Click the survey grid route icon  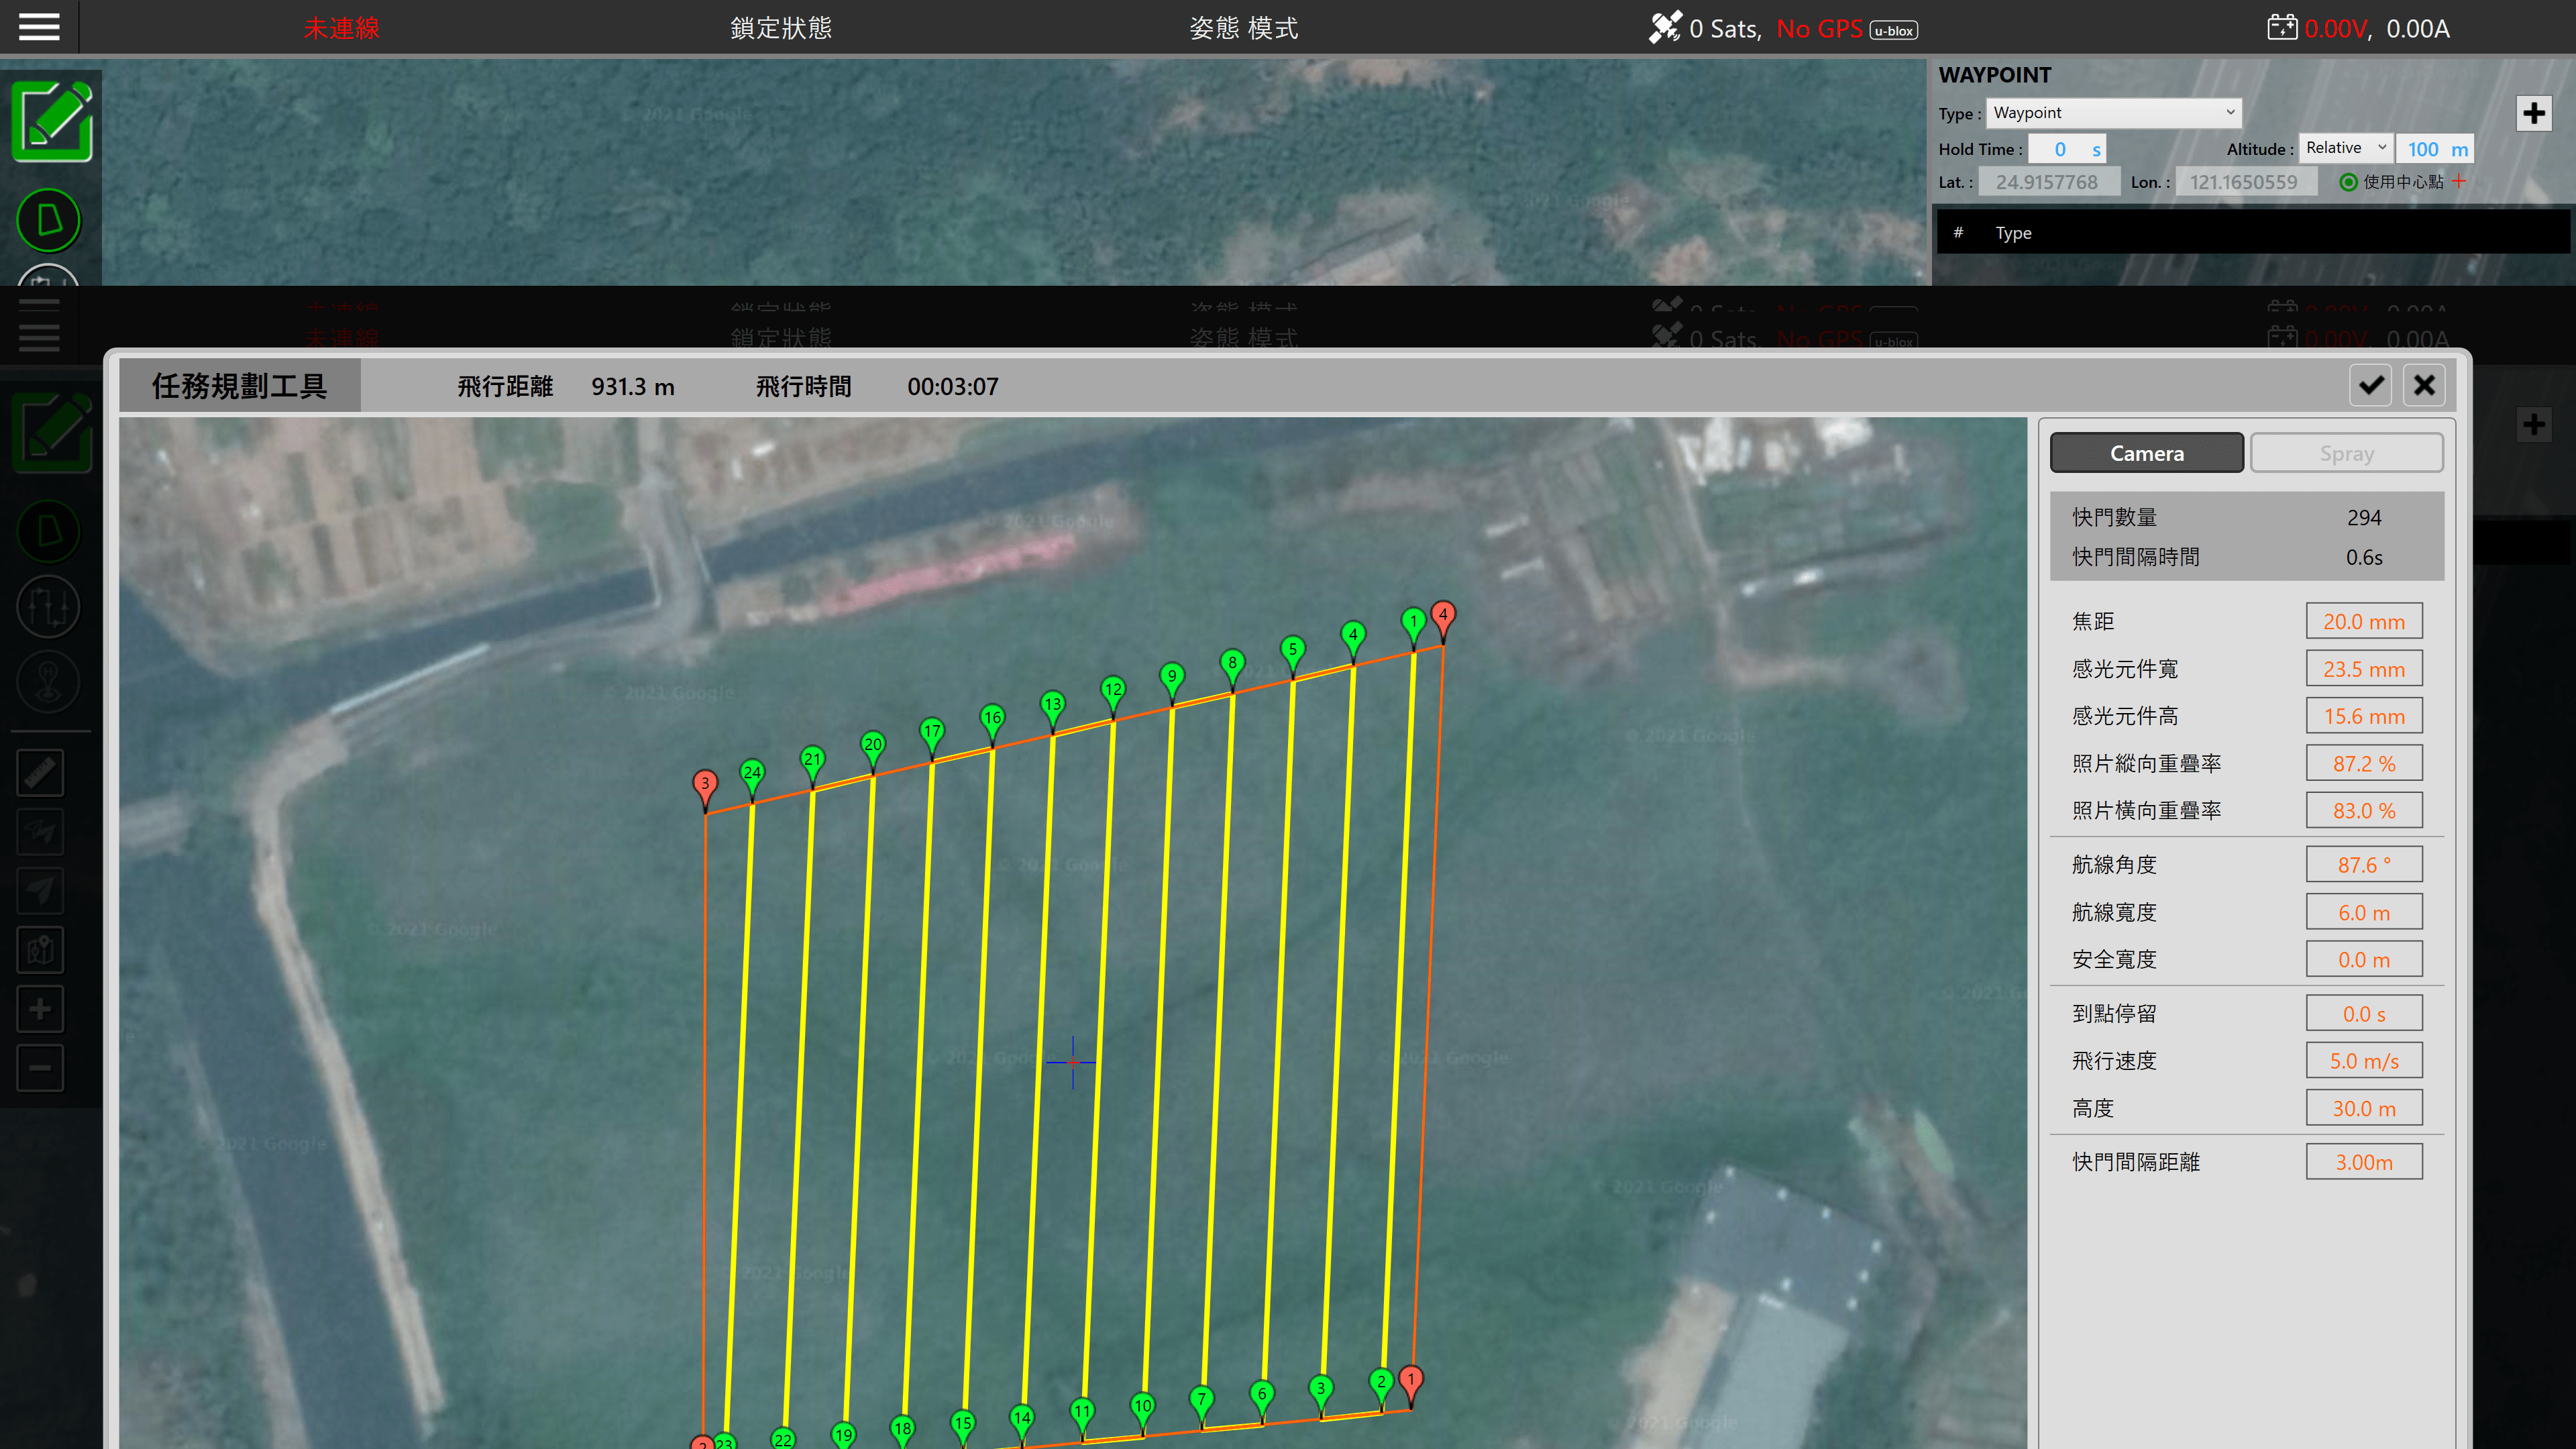tap(48, 606)
